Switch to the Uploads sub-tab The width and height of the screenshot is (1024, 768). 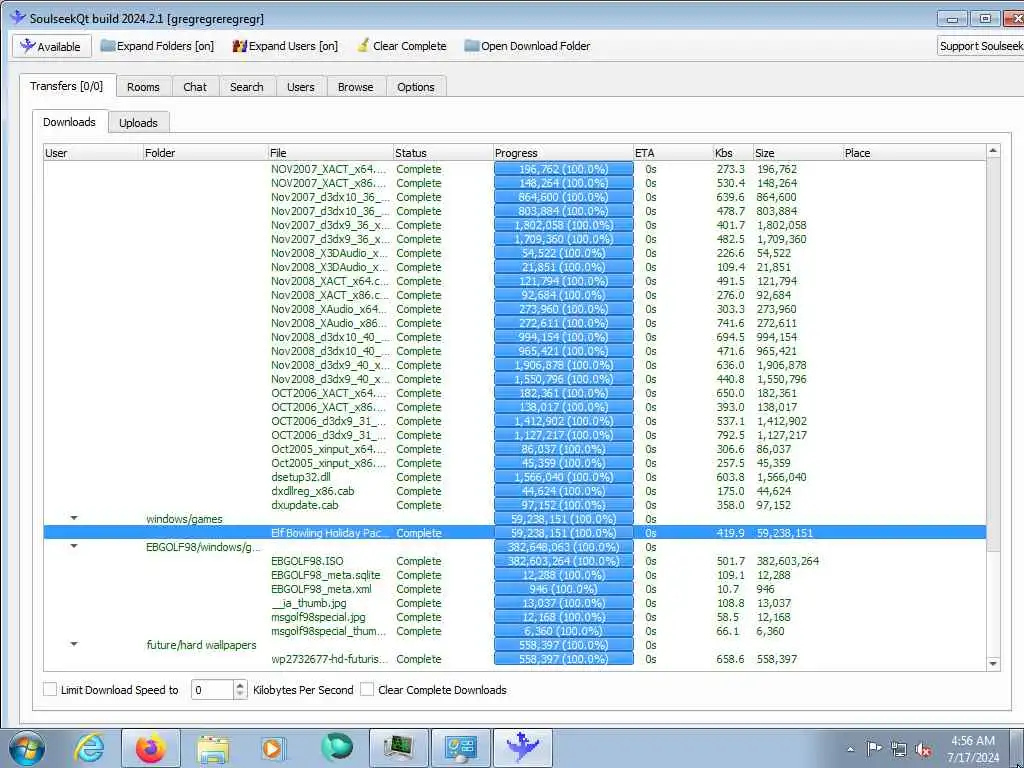tap(138, 123)
